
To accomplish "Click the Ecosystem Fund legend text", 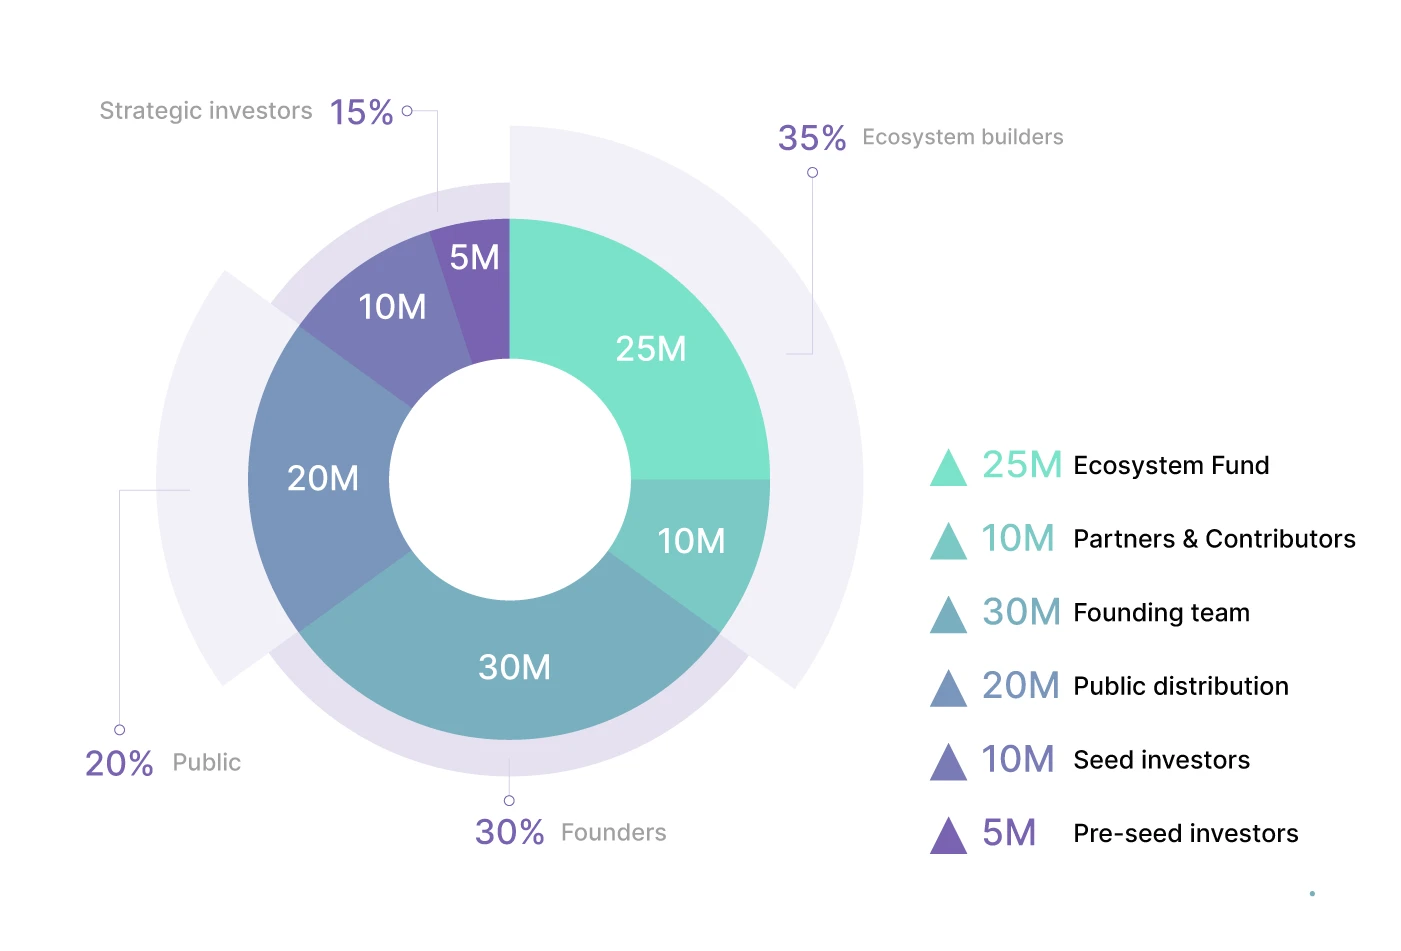I will coord(1171,466).
